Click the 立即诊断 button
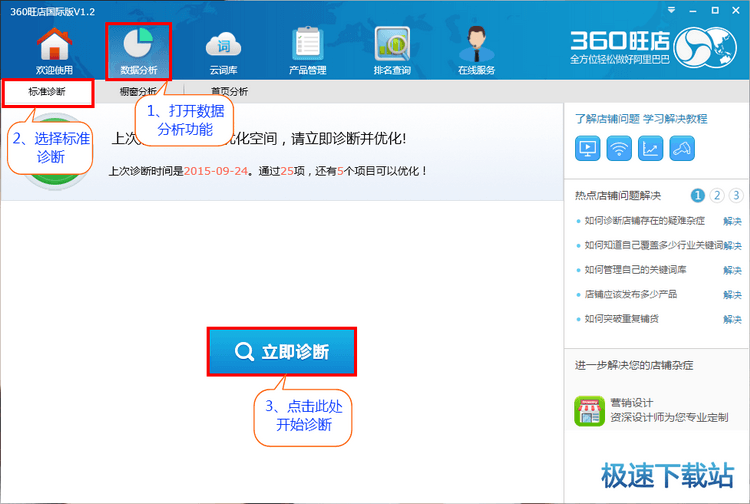The image size is (750, 504). (282, 351)
